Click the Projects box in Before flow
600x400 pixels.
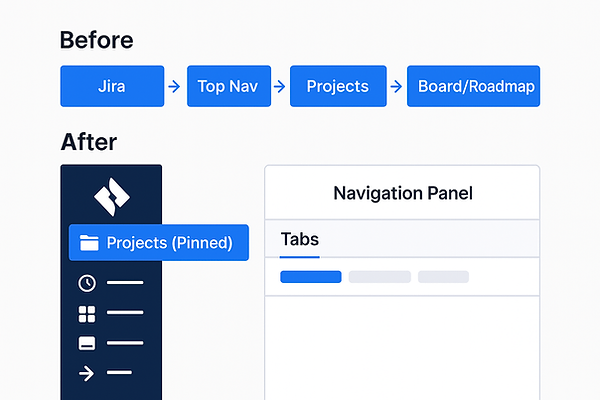point(338,86)
